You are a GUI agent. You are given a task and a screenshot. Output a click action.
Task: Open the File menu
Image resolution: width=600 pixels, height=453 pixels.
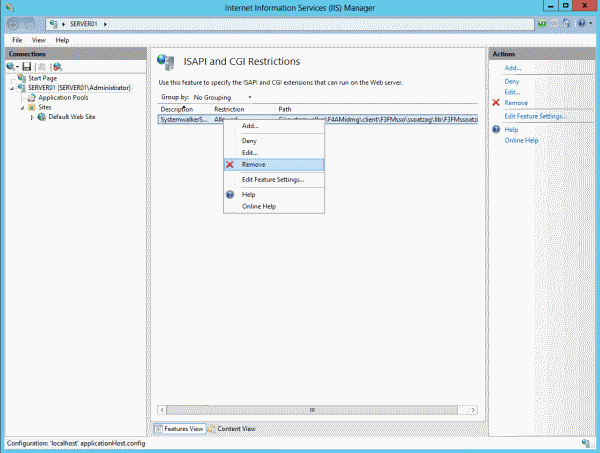point(17,40)
